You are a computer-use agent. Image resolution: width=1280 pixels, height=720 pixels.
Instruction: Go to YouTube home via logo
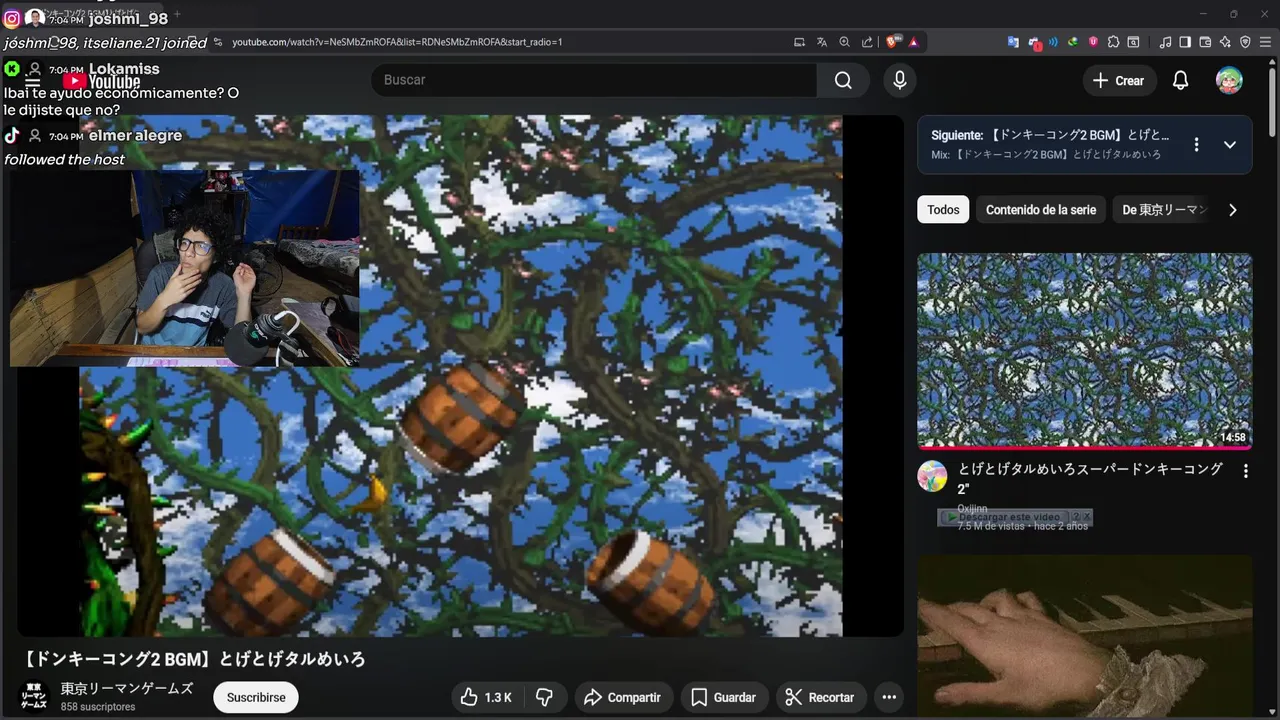coord(101,82)
